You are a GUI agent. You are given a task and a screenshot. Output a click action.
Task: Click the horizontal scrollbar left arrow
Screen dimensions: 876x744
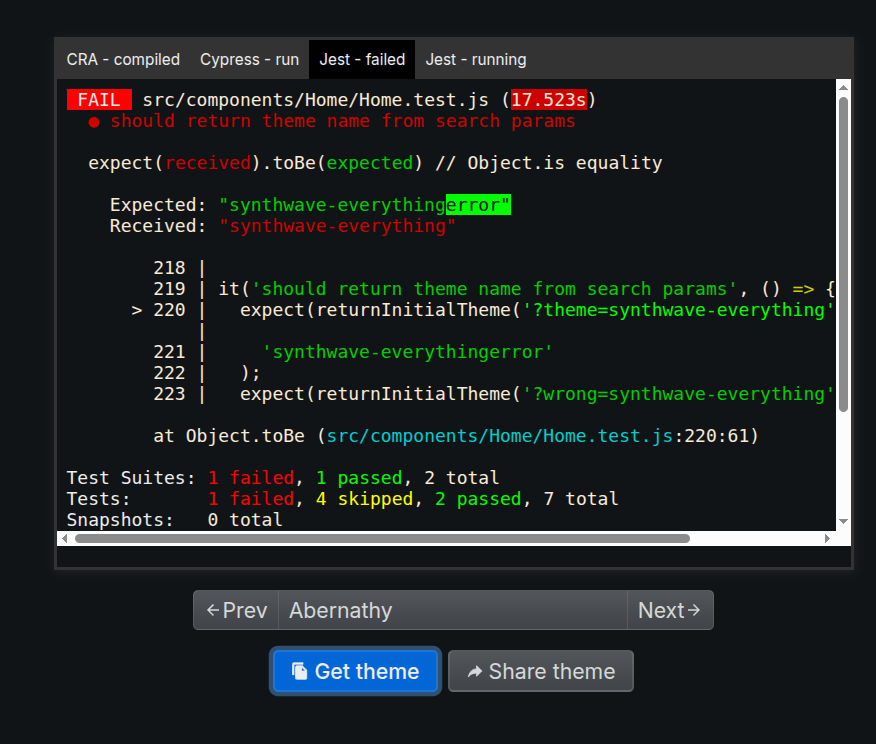pyautogui.click(x=64, y=538)
